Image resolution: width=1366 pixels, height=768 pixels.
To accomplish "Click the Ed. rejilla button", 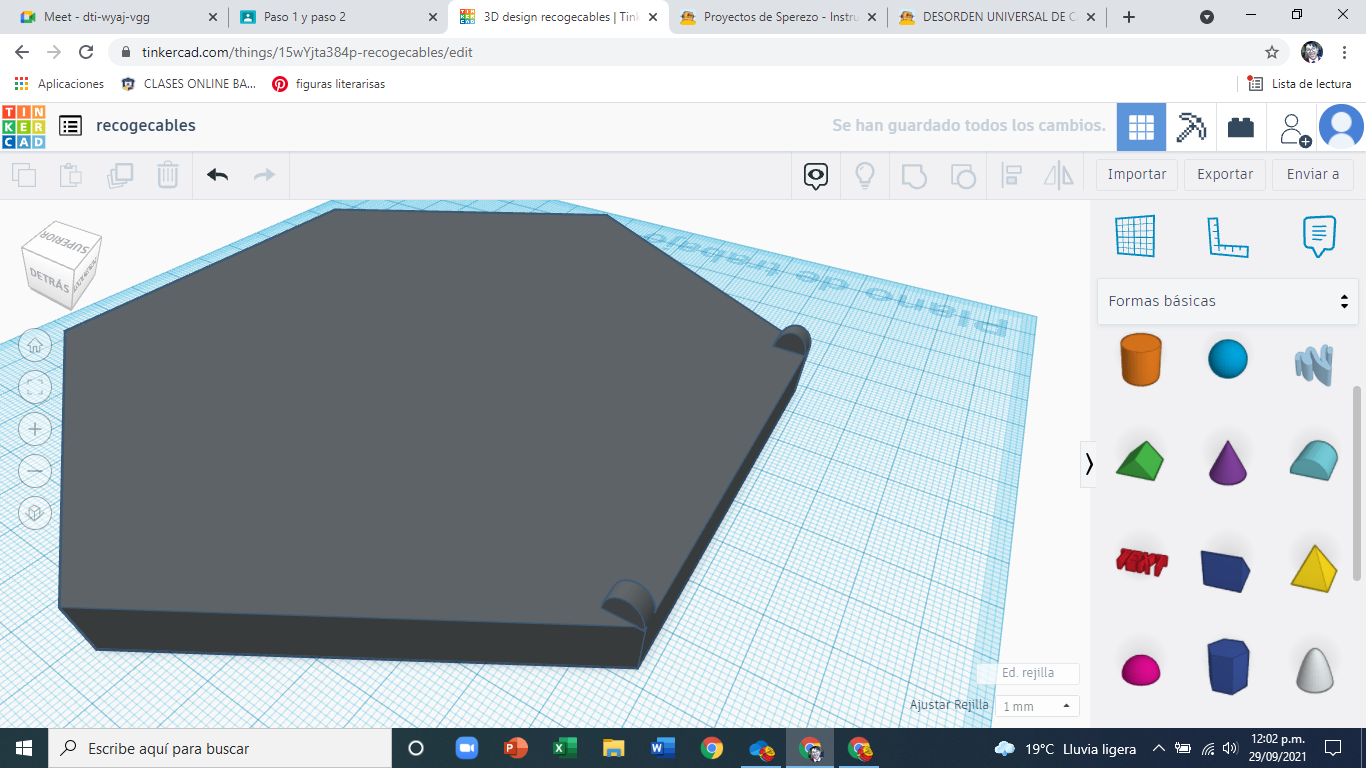I will click(x=1028, y=673).
